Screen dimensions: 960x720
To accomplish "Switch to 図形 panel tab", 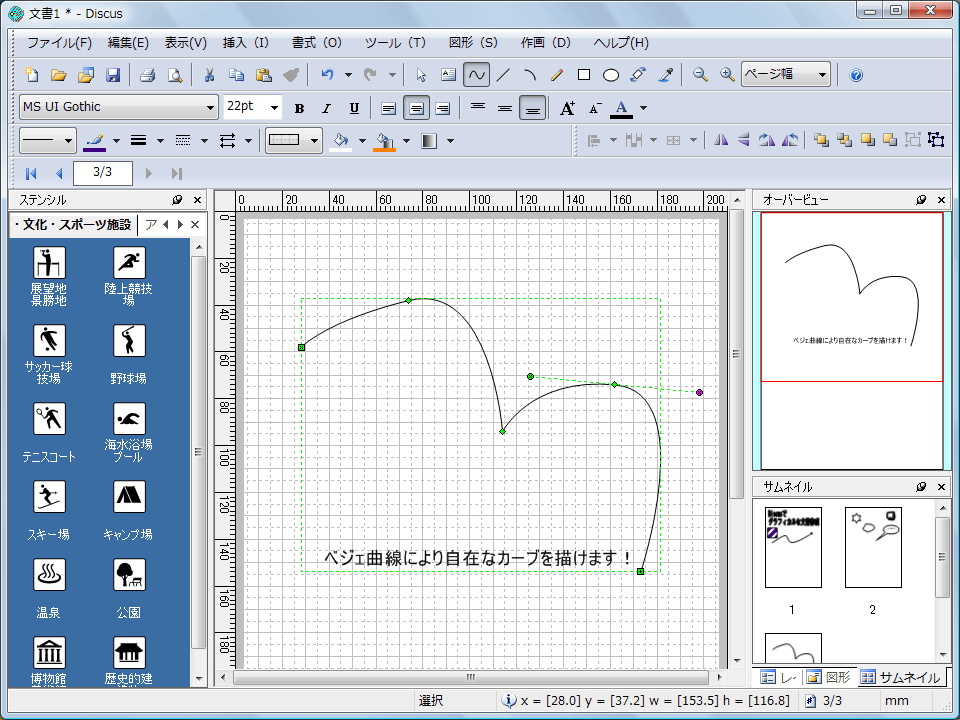I will (x=828, y=677).
